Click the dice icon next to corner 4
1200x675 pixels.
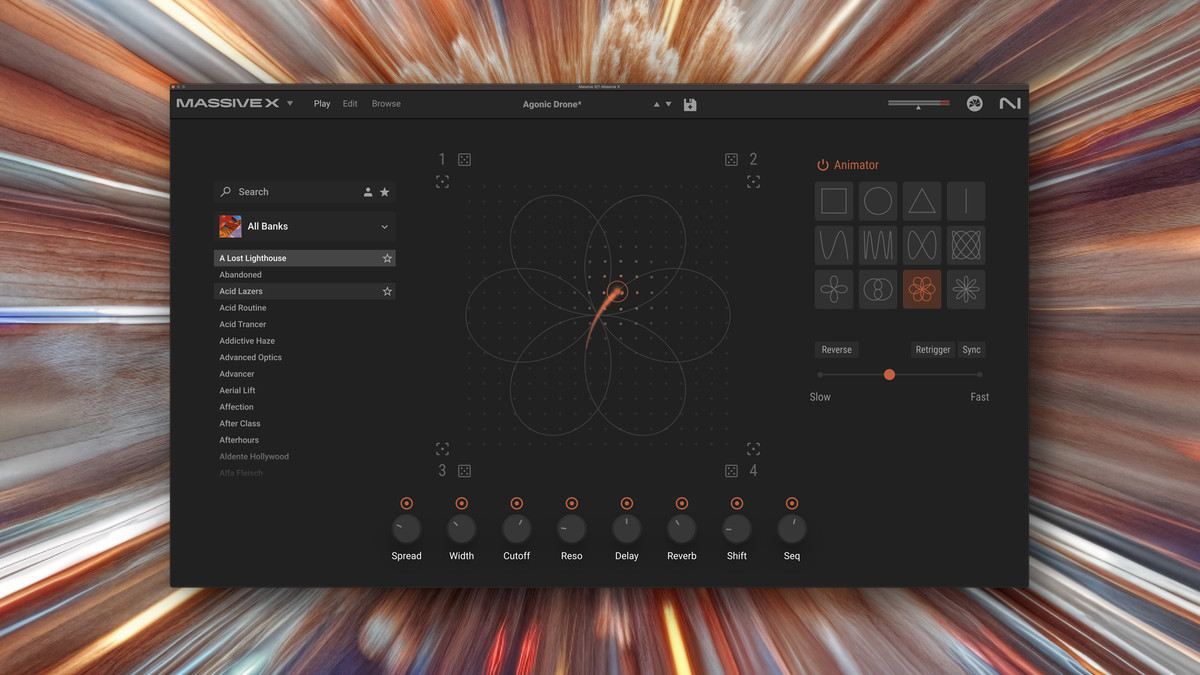coord(731,471)
